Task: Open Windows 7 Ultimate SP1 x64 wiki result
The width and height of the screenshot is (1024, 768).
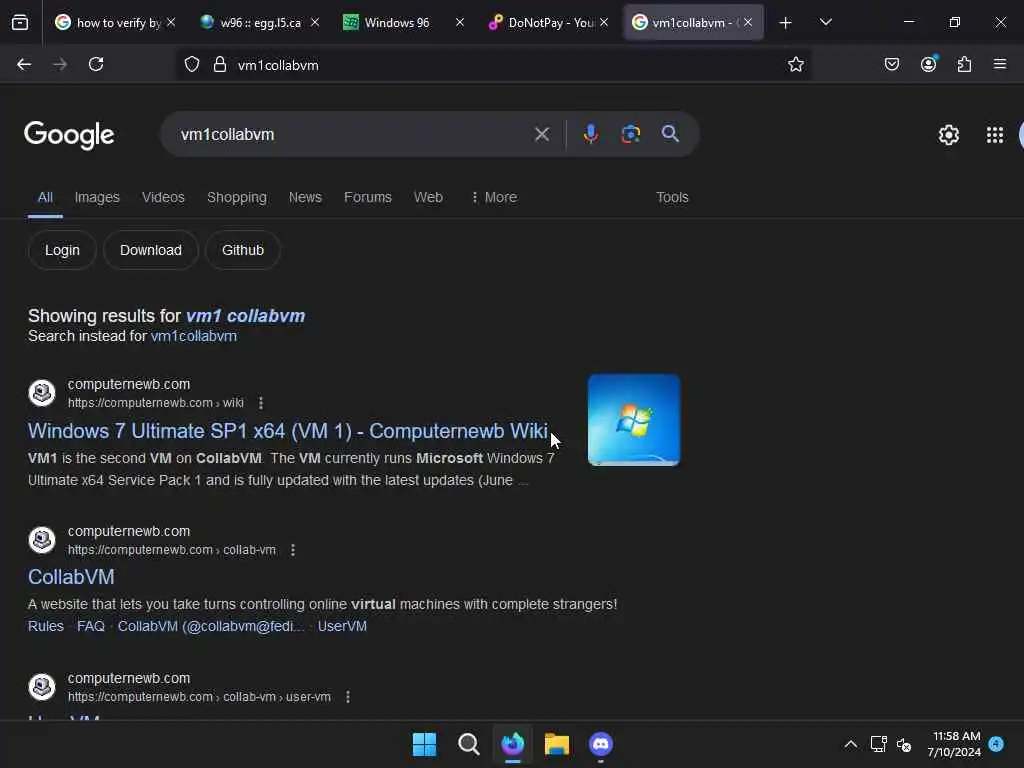Action: point(288,431)
